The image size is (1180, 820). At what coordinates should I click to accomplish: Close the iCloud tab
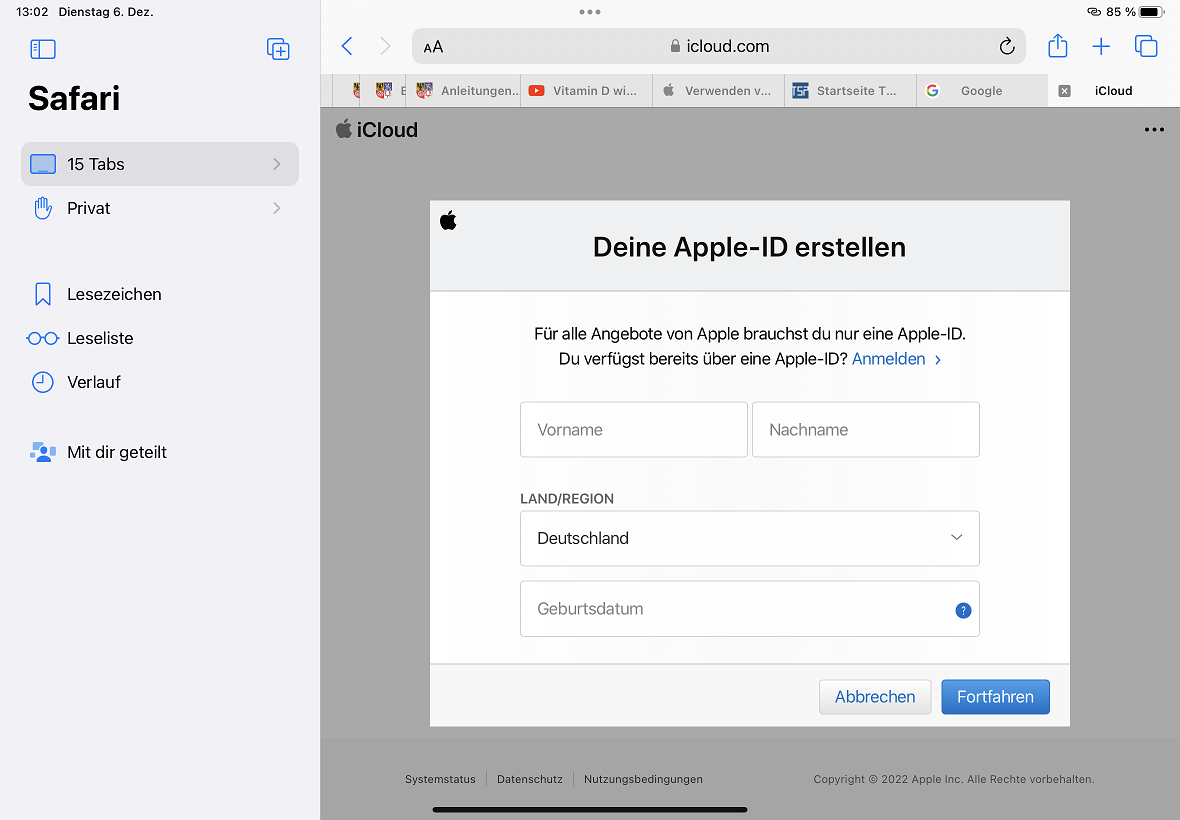1064,91
